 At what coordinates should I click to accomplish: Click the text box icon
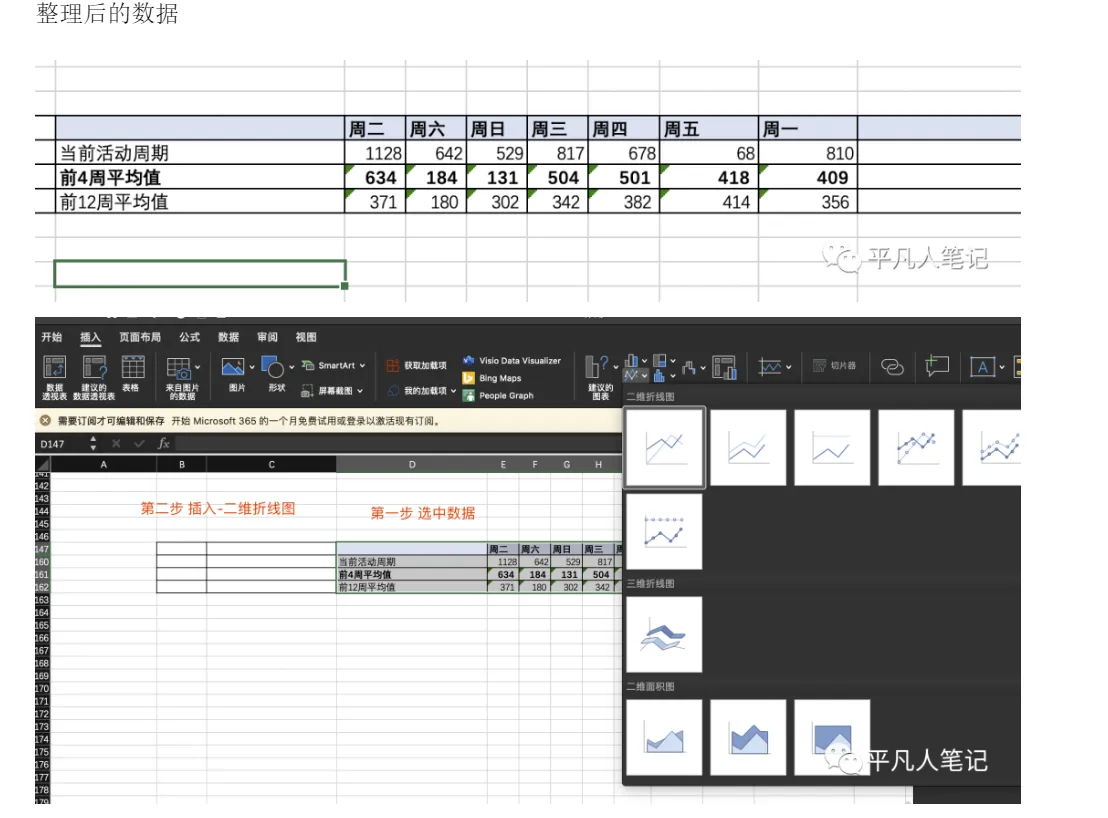coord(982,367)
